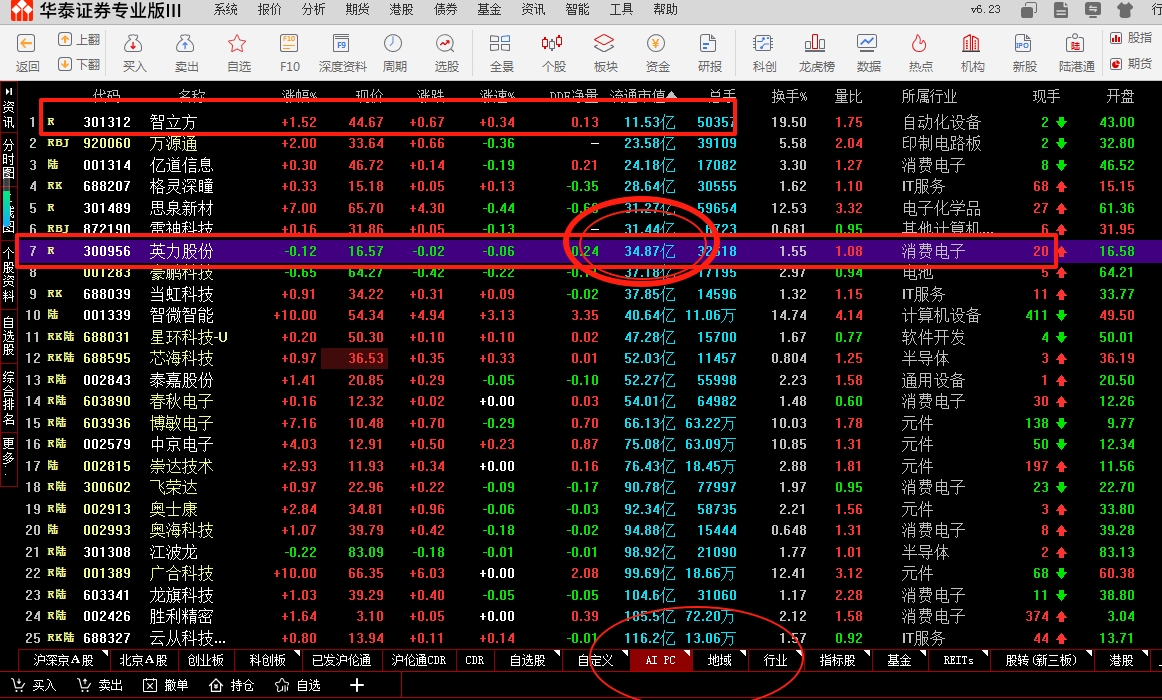
Task: Open the 卖出 sell icon in toolbar
Action: point(185,44)
